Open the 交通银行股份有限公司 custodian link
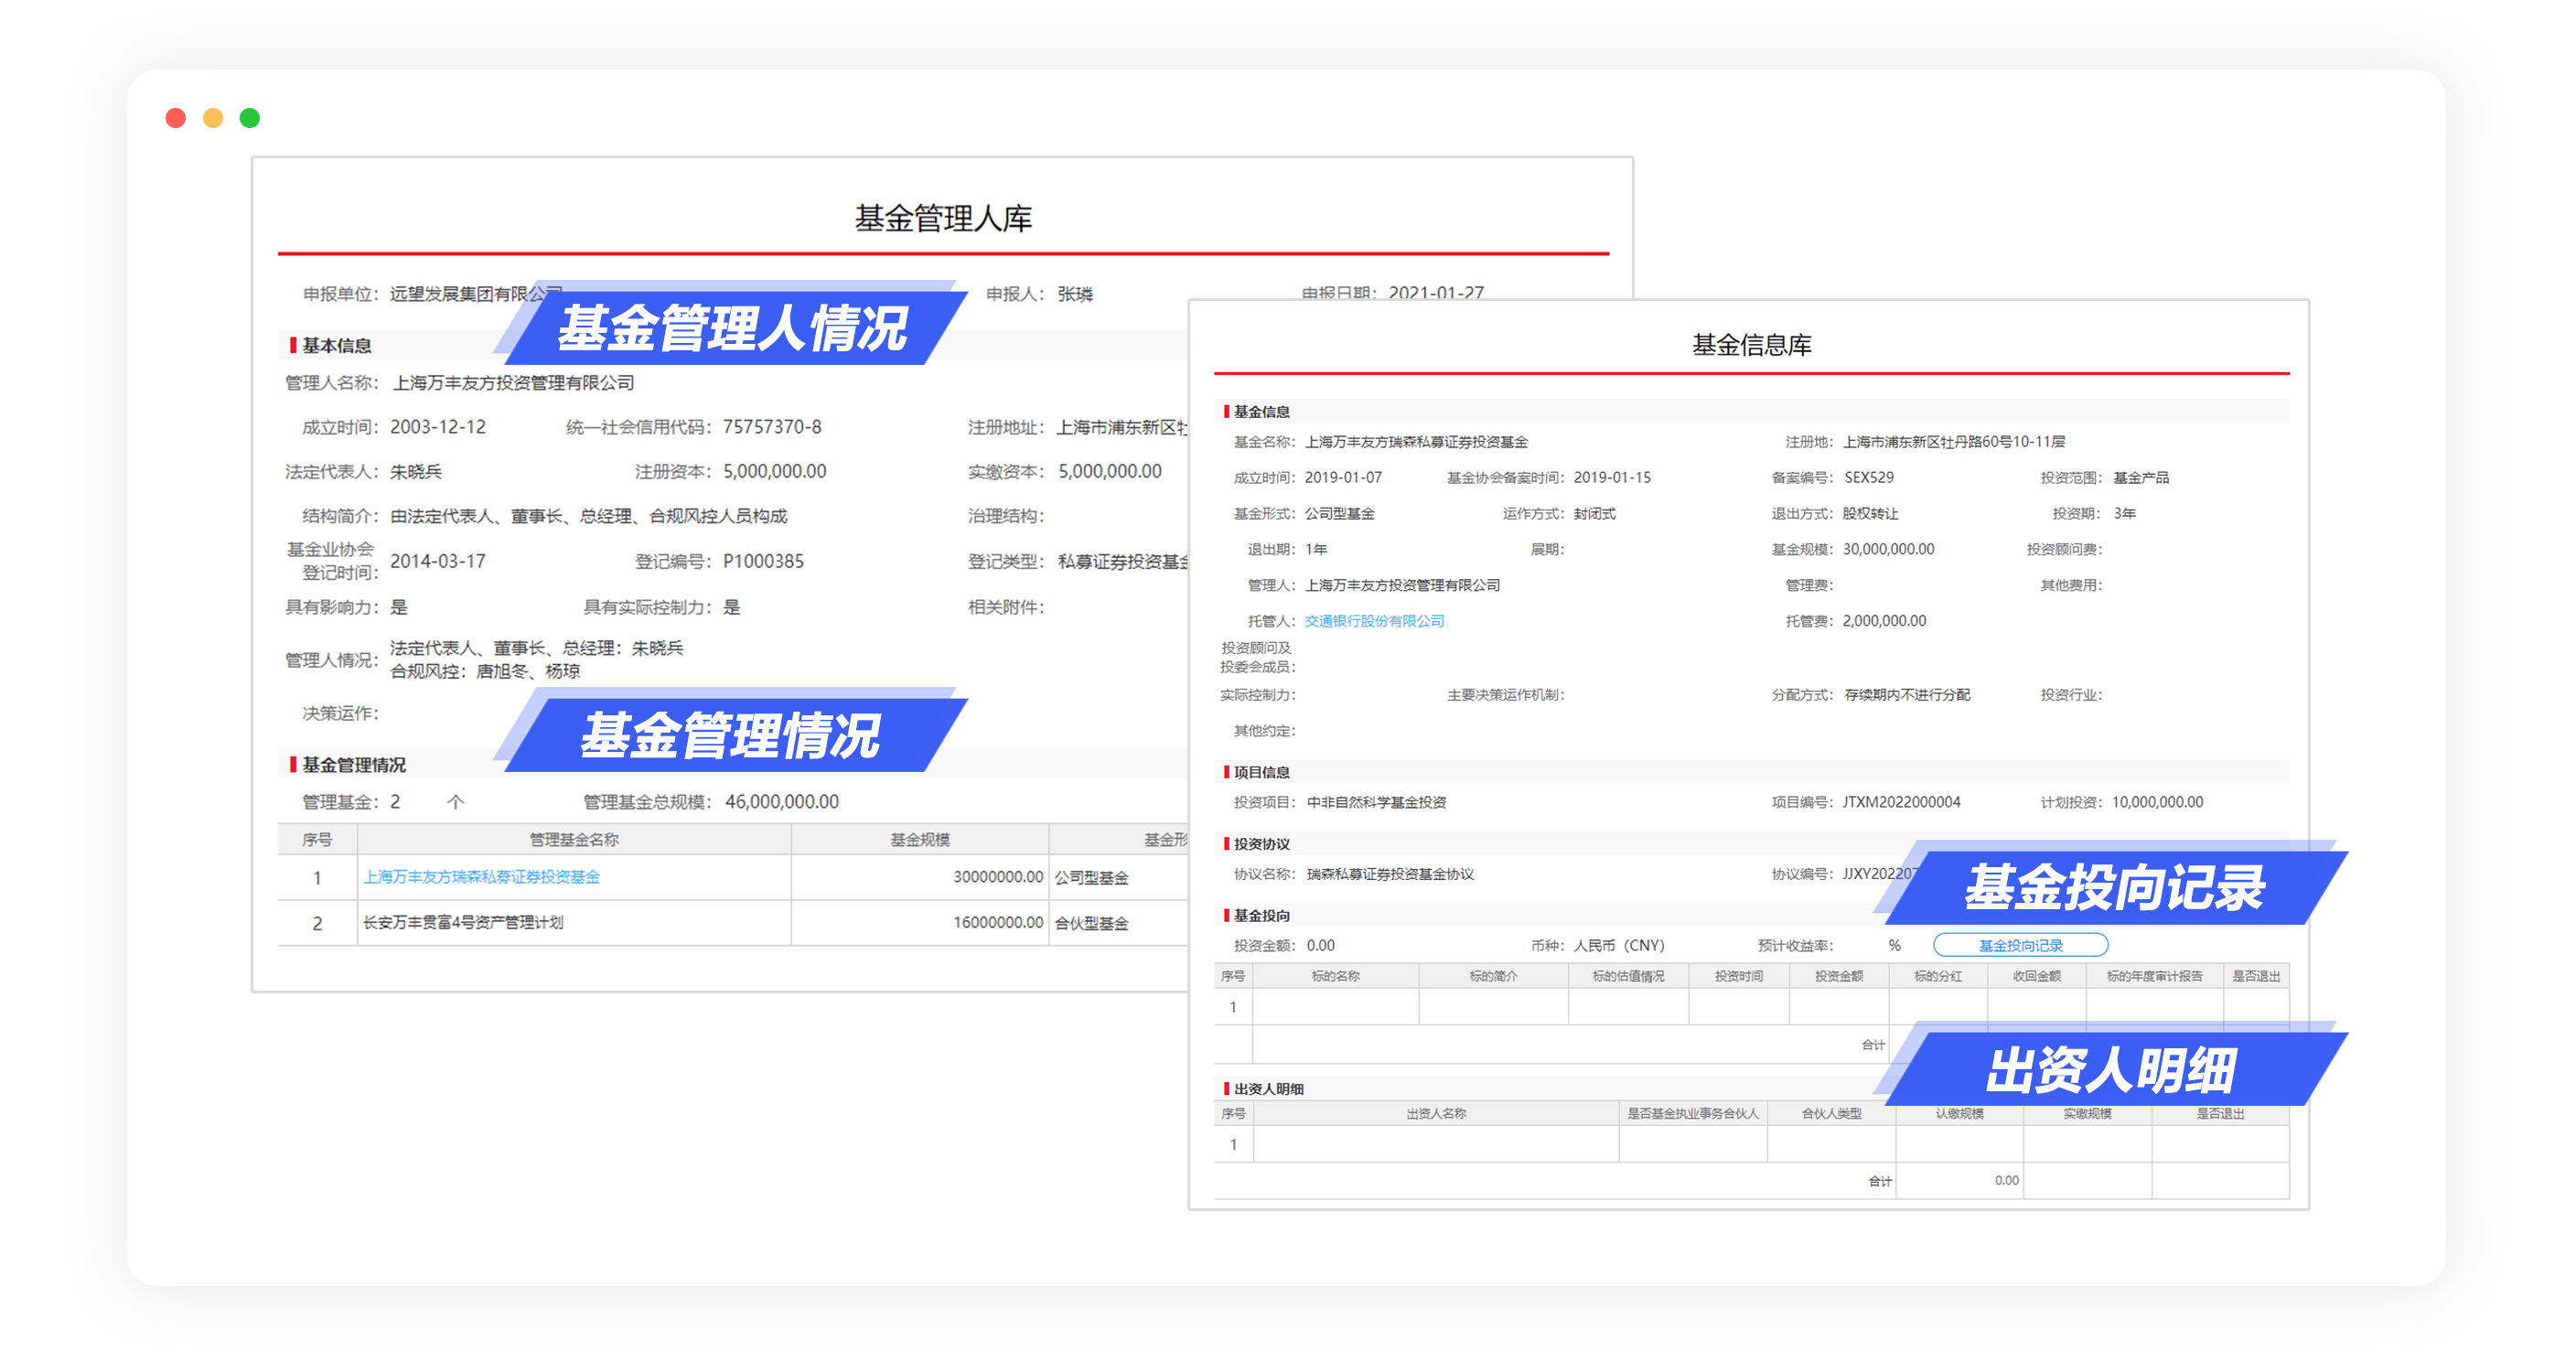The height and width of the screenshot is (1362, 2576). point(1374,621)
